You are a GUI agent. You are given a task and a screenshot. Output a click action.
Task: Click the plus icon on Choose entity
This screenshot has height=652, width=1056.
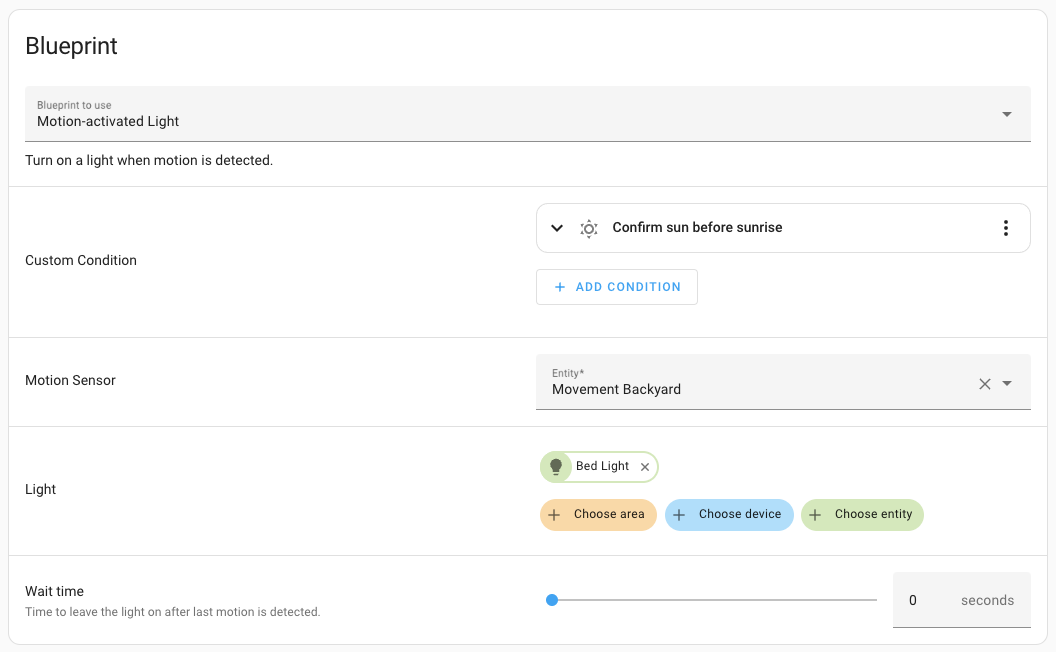click(815, 515)
